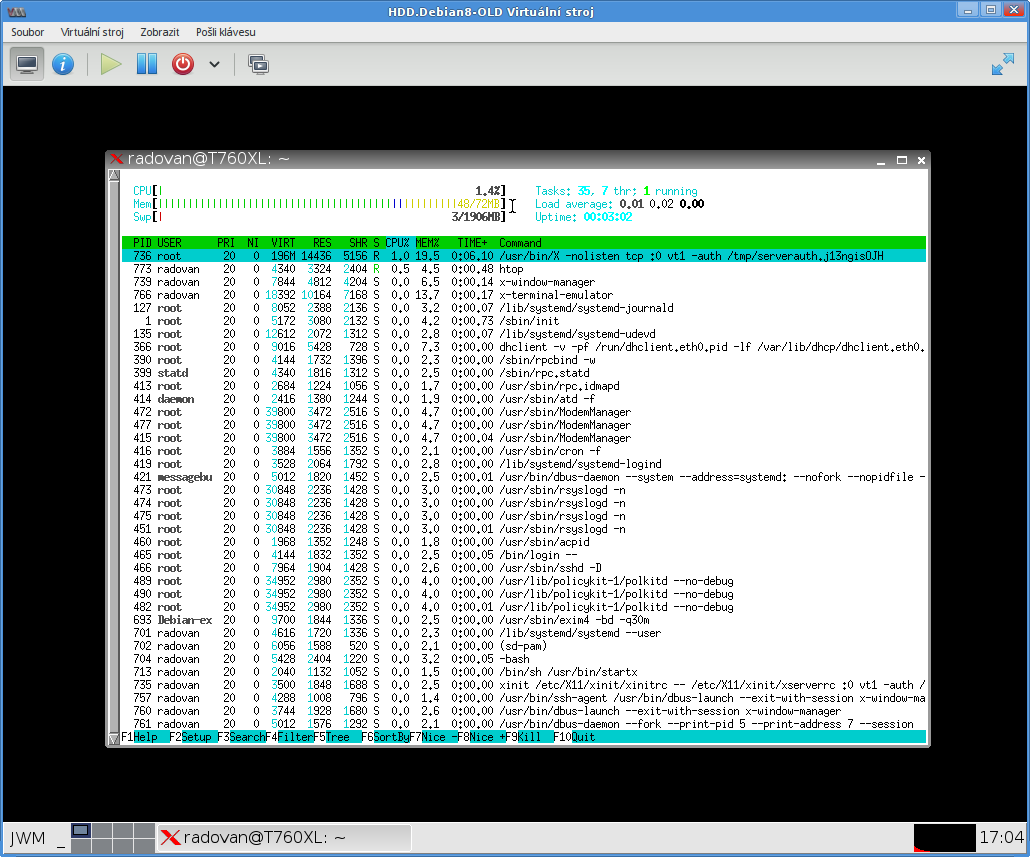Sort htop by the USER column header
This screenshot has height=857, width=1030.
169,243
